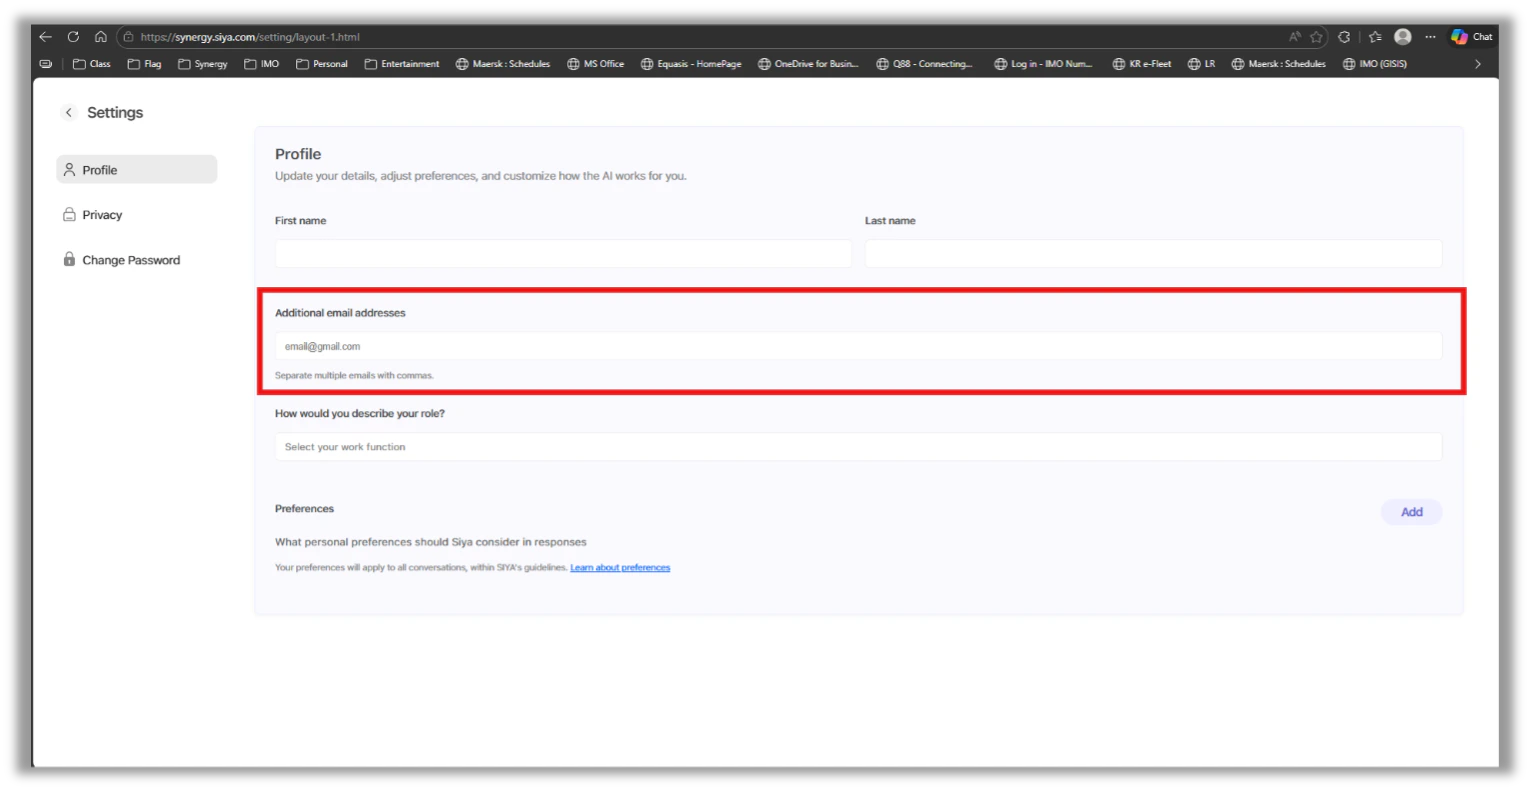This screenshot has width=1533, height=794.
Task: Add page to favorites star icon
Action: (x=1316, y=37)
